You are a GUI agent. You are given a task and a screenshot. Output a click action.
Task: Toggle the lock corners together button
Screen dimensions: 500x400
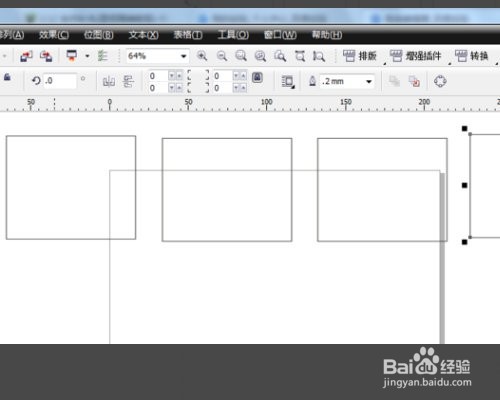pos(257,77)
